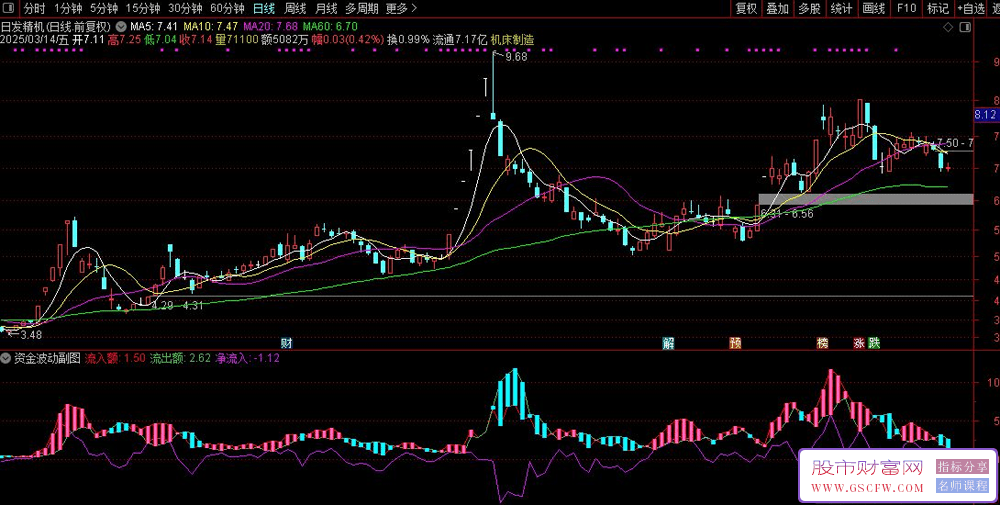
Task: Click MA10: 7.47 label
Action: [x=211, y=27]
